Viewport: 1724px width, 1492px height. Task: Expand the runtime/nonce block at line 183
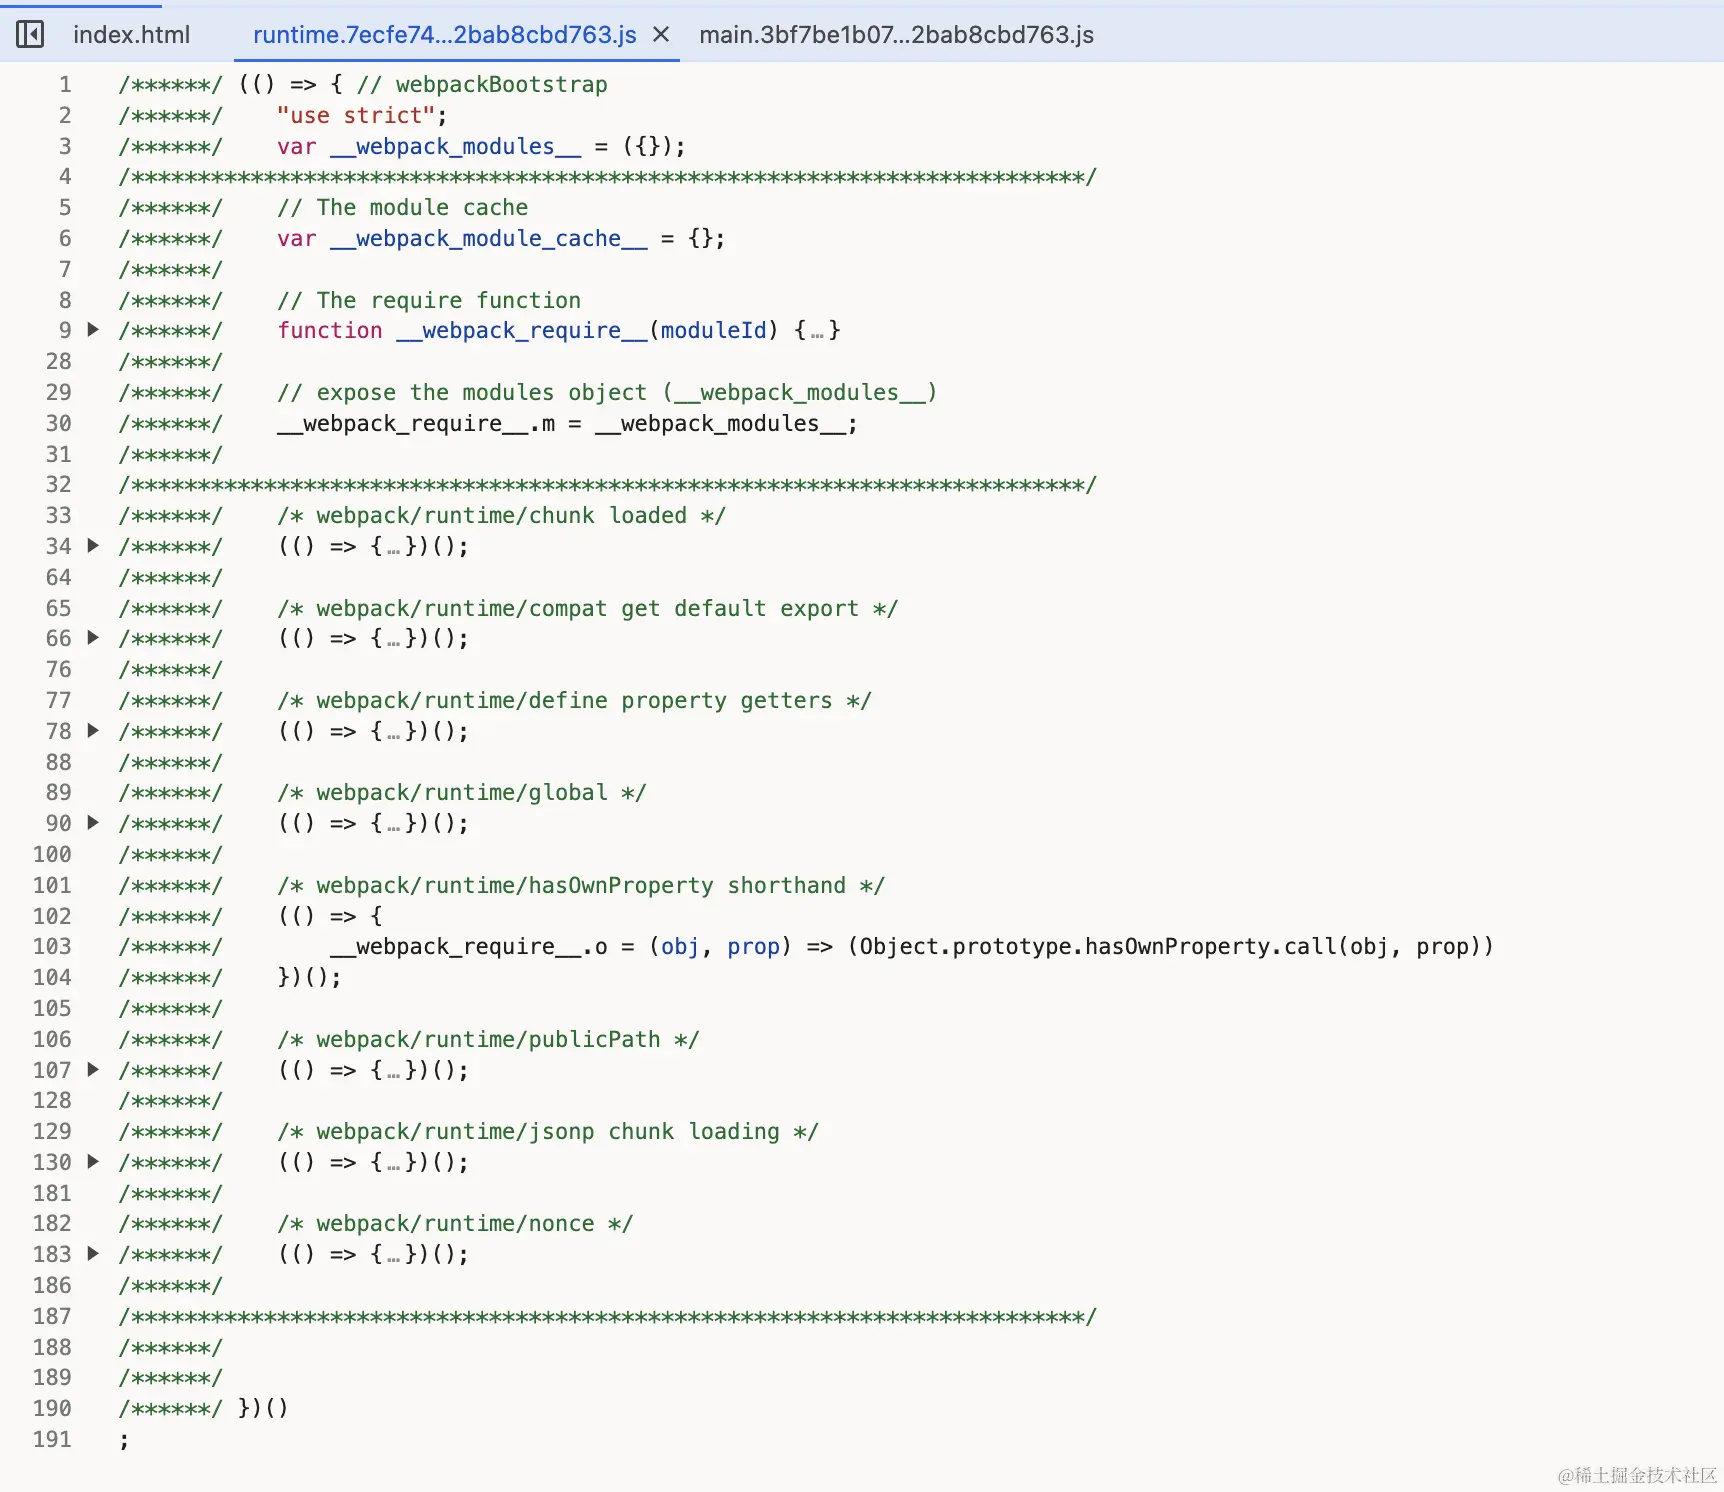click(93, 1254)
